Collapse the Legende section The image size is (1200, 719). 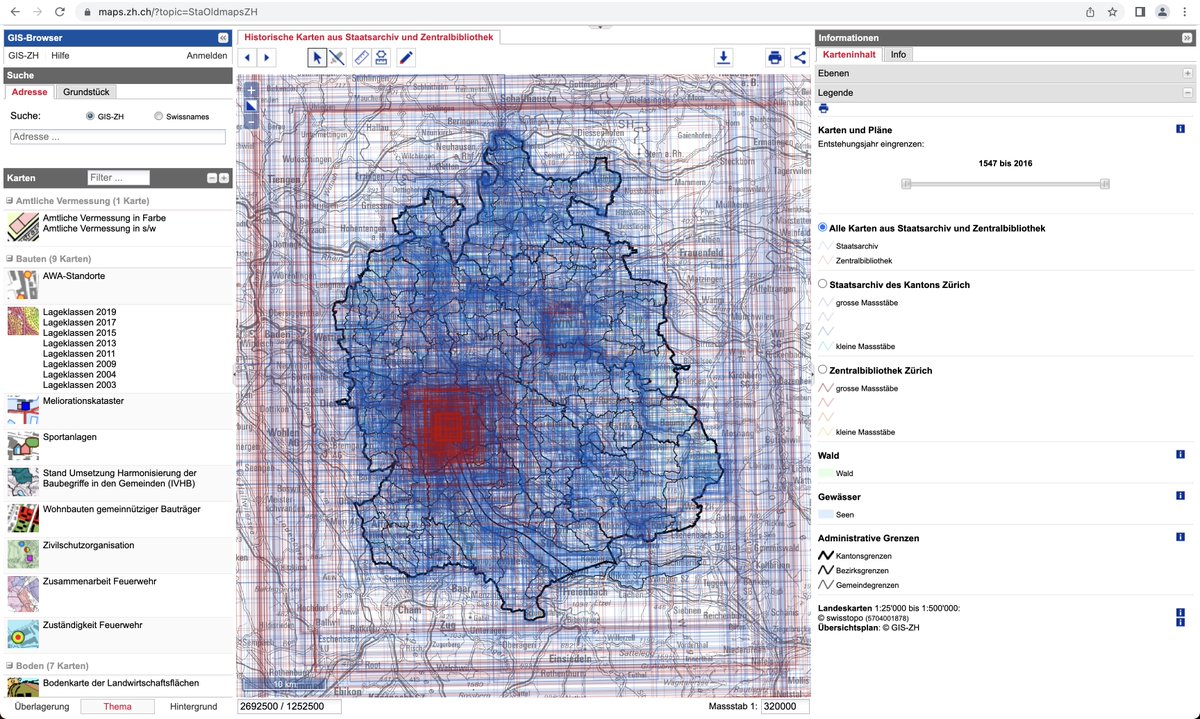tap(1187, 92)
